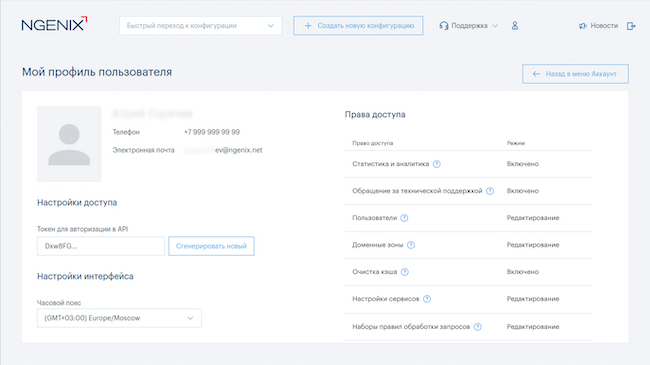The width and height of the screenshot is (650, 365).
Task: Click help icon next to Обращение за технической поддержкой
Action: (490, 191)
